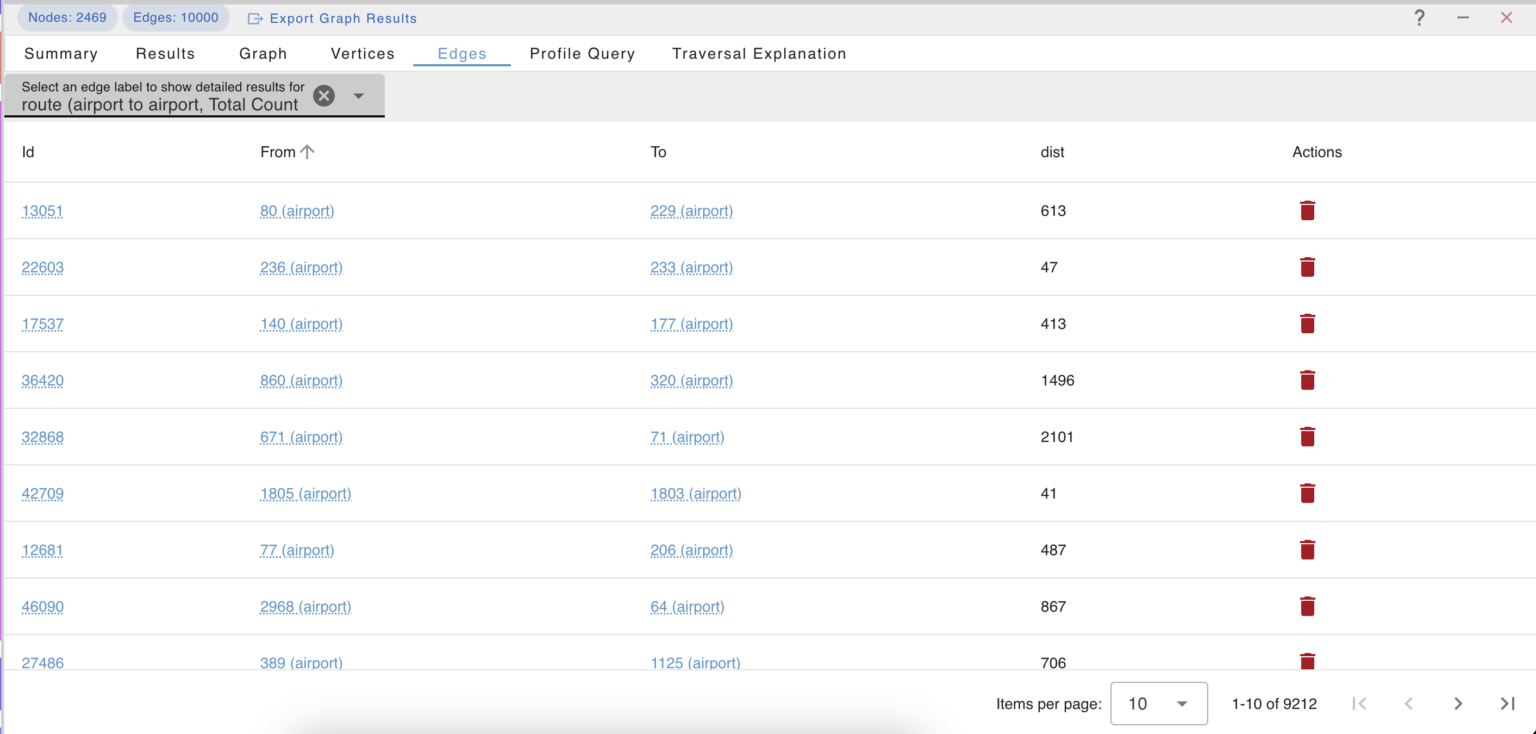
Task: Delete edge 27486 via the trash icon
Action: (1307, 662)
